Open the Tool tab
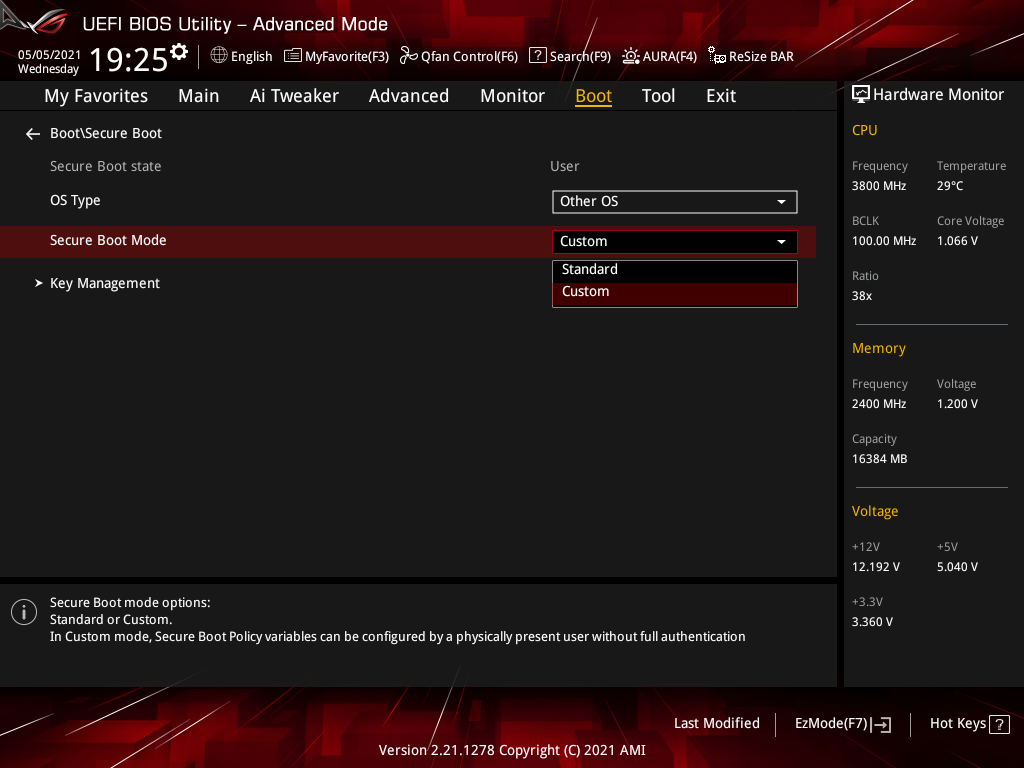 tap(658, 96)
